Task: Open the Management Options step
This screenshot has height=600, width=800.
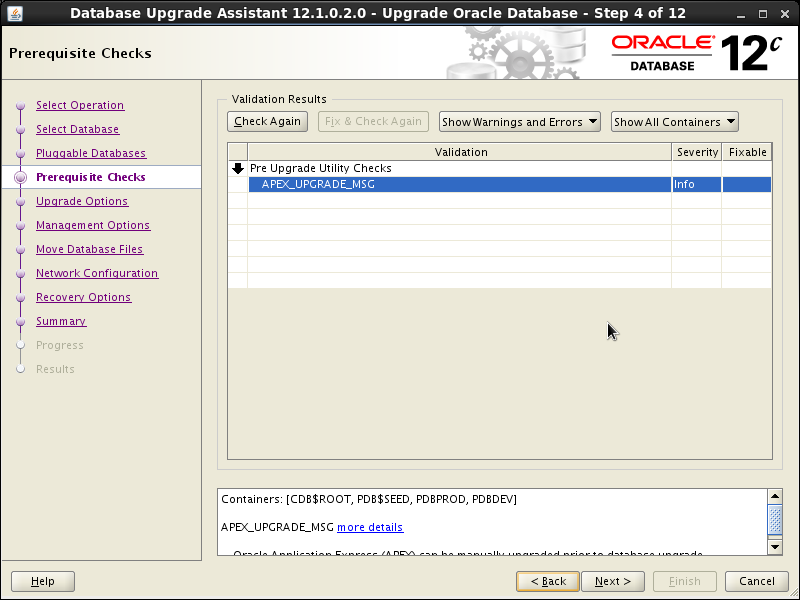Action: click(x=93, y=225)
